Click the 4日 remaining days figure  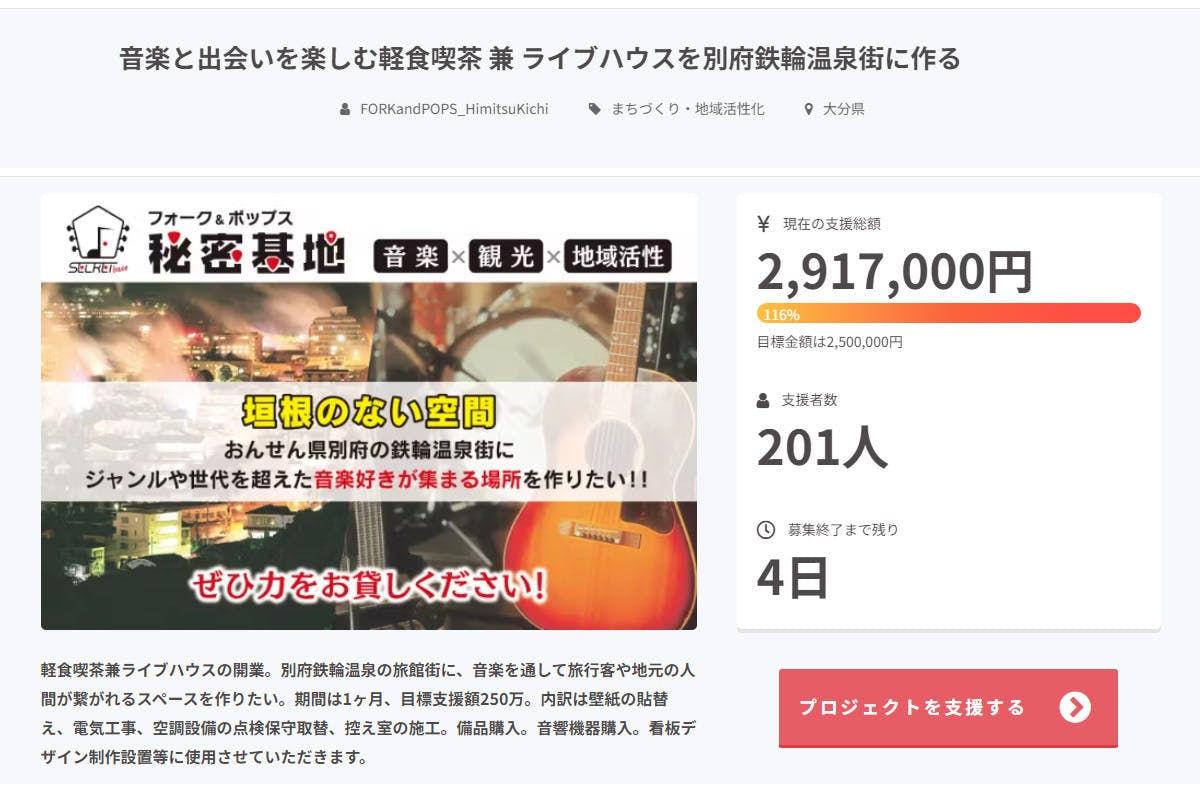[x=793, y=577]
